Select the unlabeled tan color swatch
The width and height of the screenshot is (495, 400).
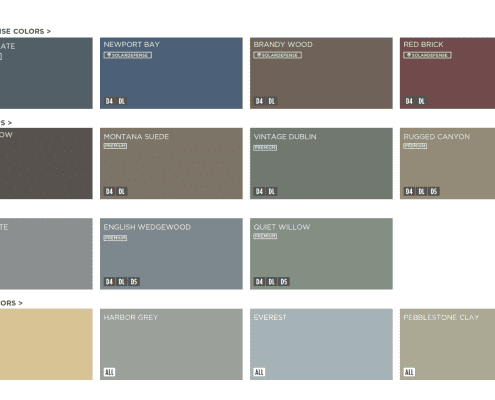(46, 344)
